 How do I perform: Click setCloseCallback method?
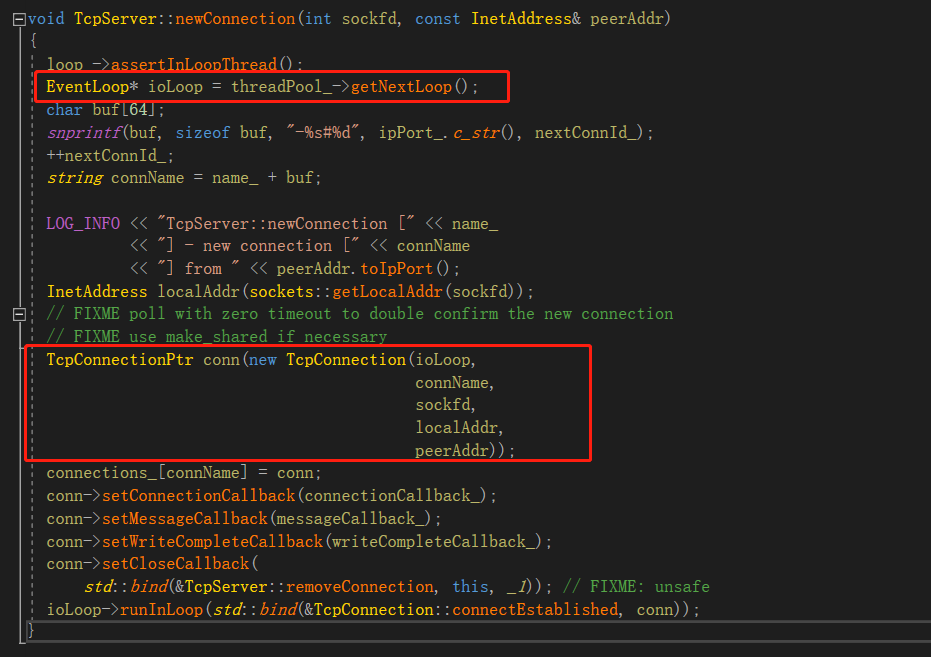click(176, 564)
